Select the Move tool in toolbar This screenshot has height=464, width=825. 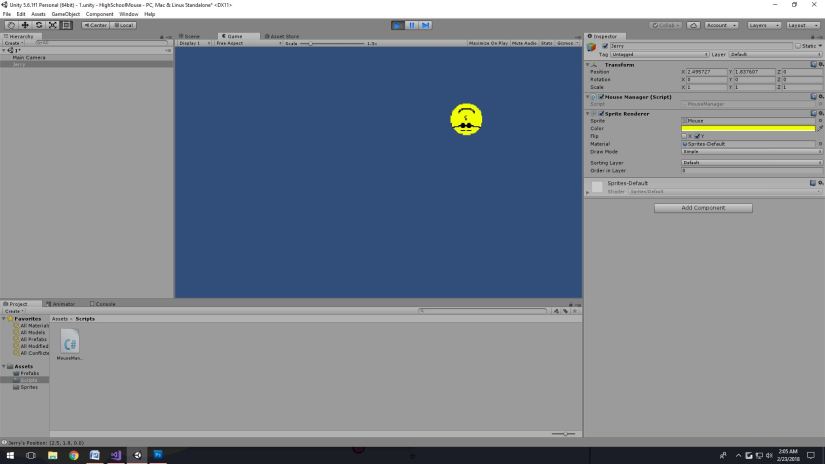25,25
